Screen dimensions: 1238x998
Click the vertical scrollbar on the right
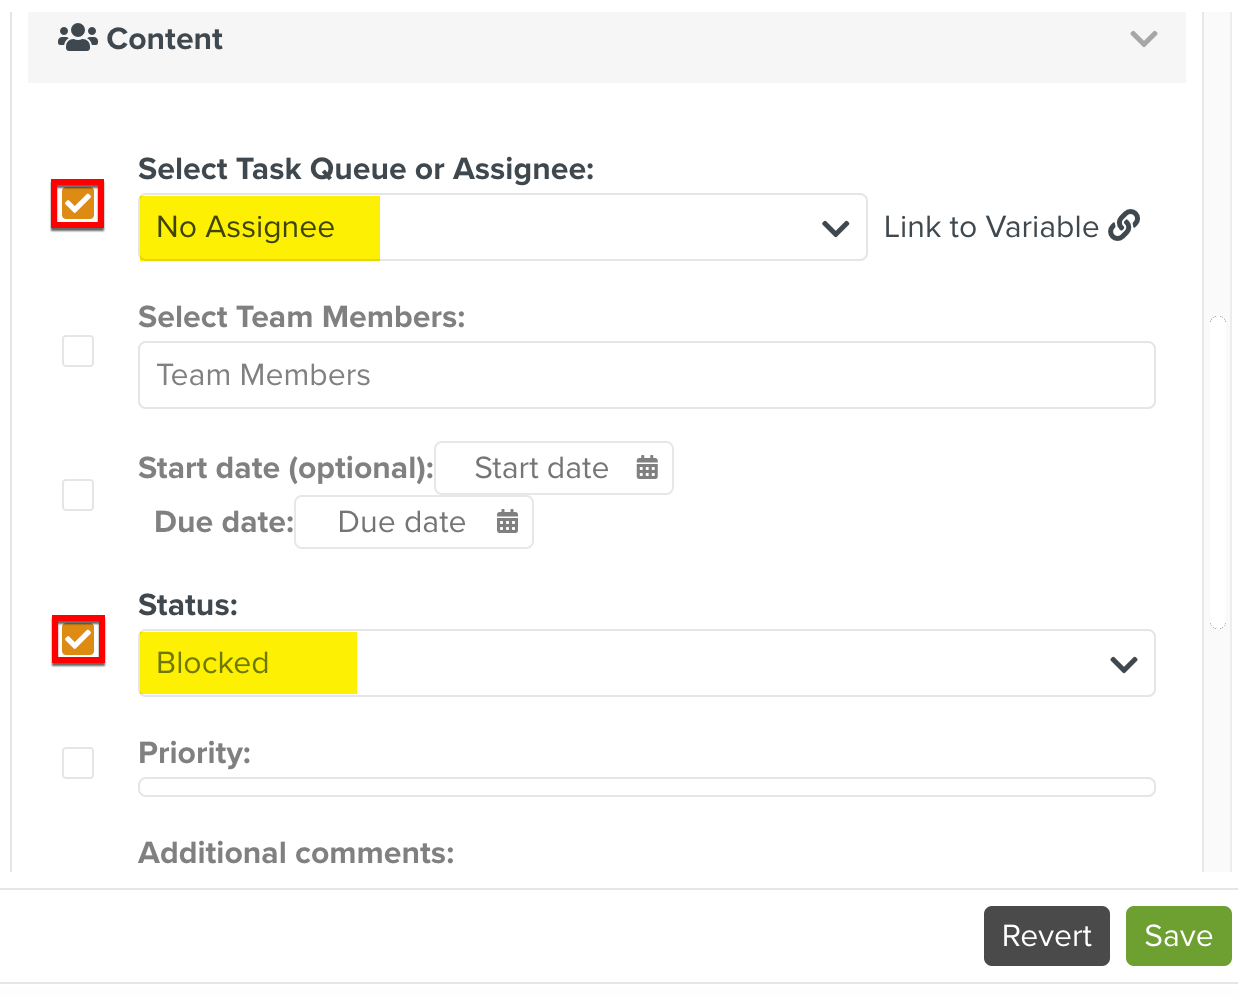click(1217, 472)
